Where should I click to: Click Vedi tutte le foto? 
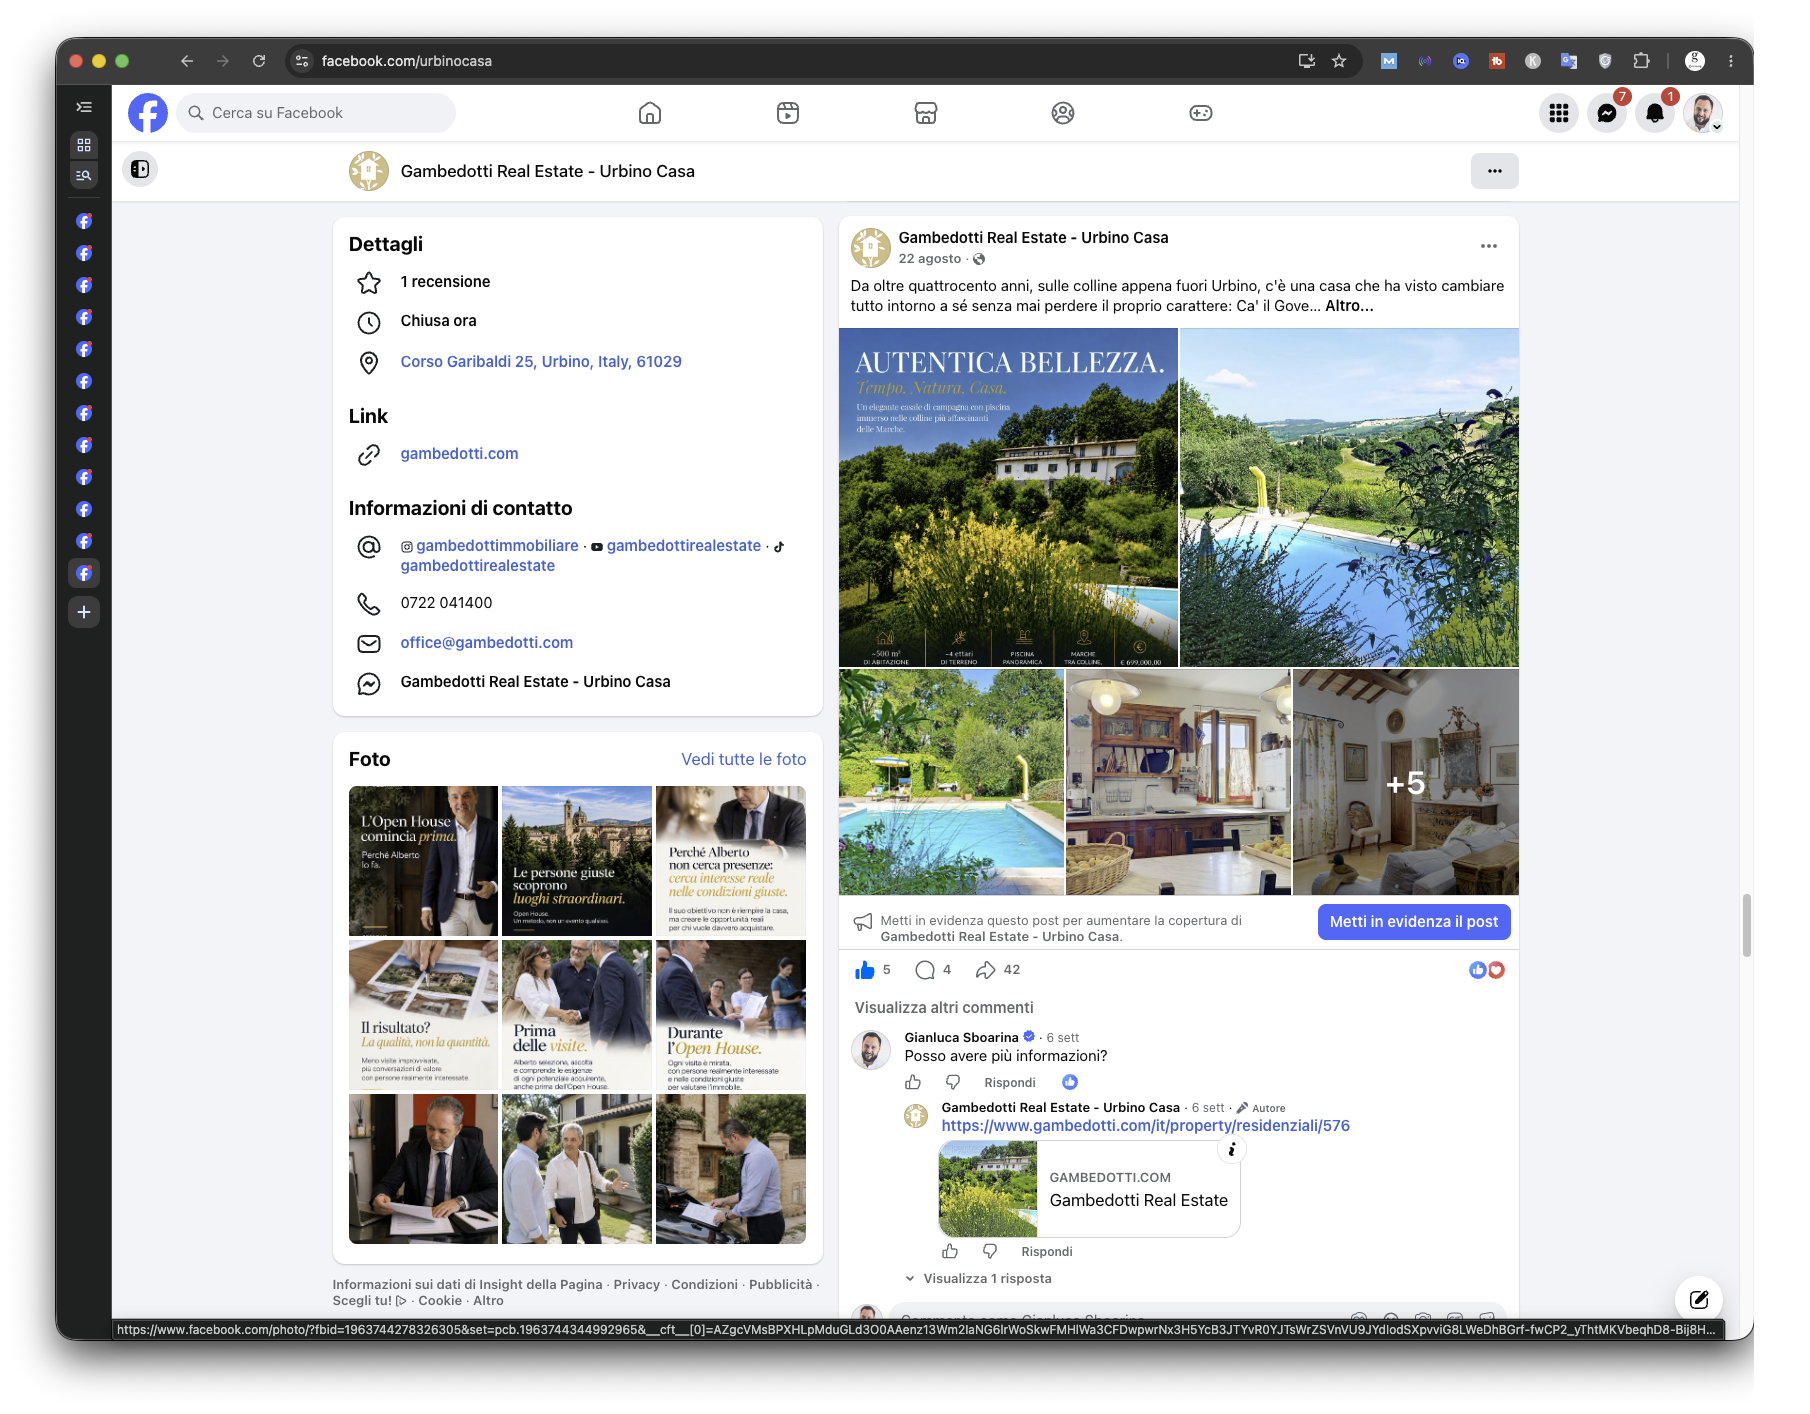coord(743,759)
